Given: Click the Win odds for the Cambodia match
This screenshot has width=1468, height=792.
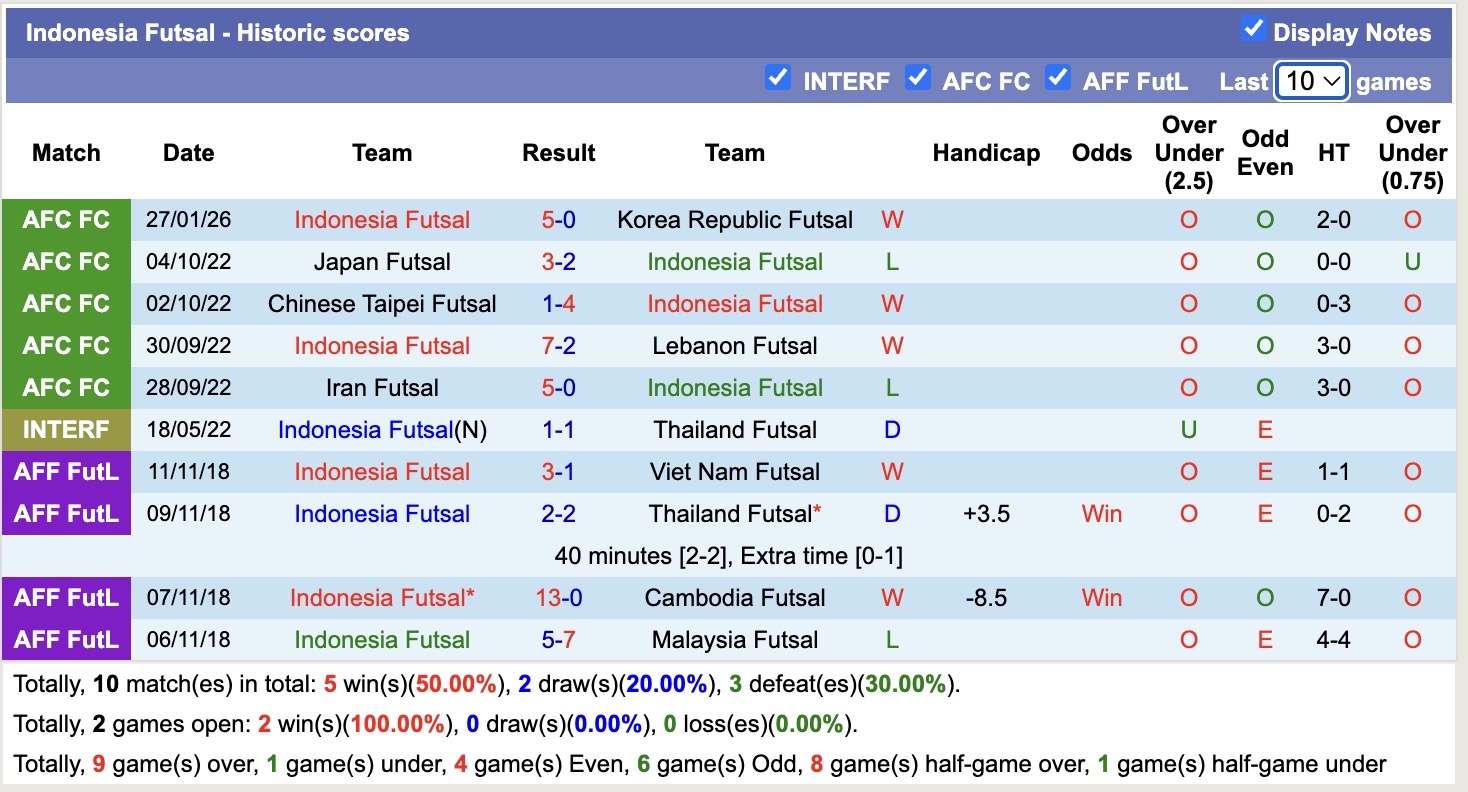Looking at the screenshot, I should click(1101, 597).
